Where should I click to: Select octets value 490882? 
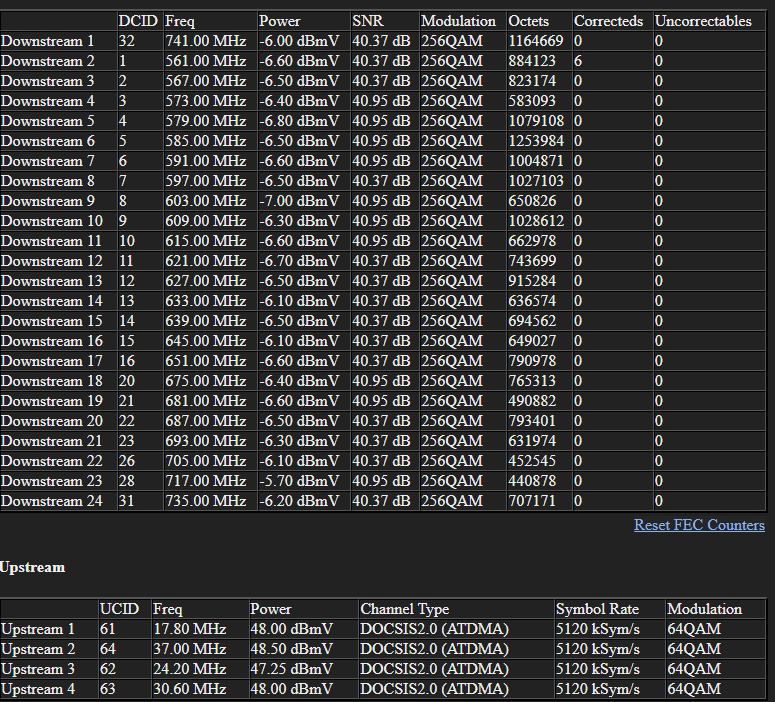(x=532, y=401)
